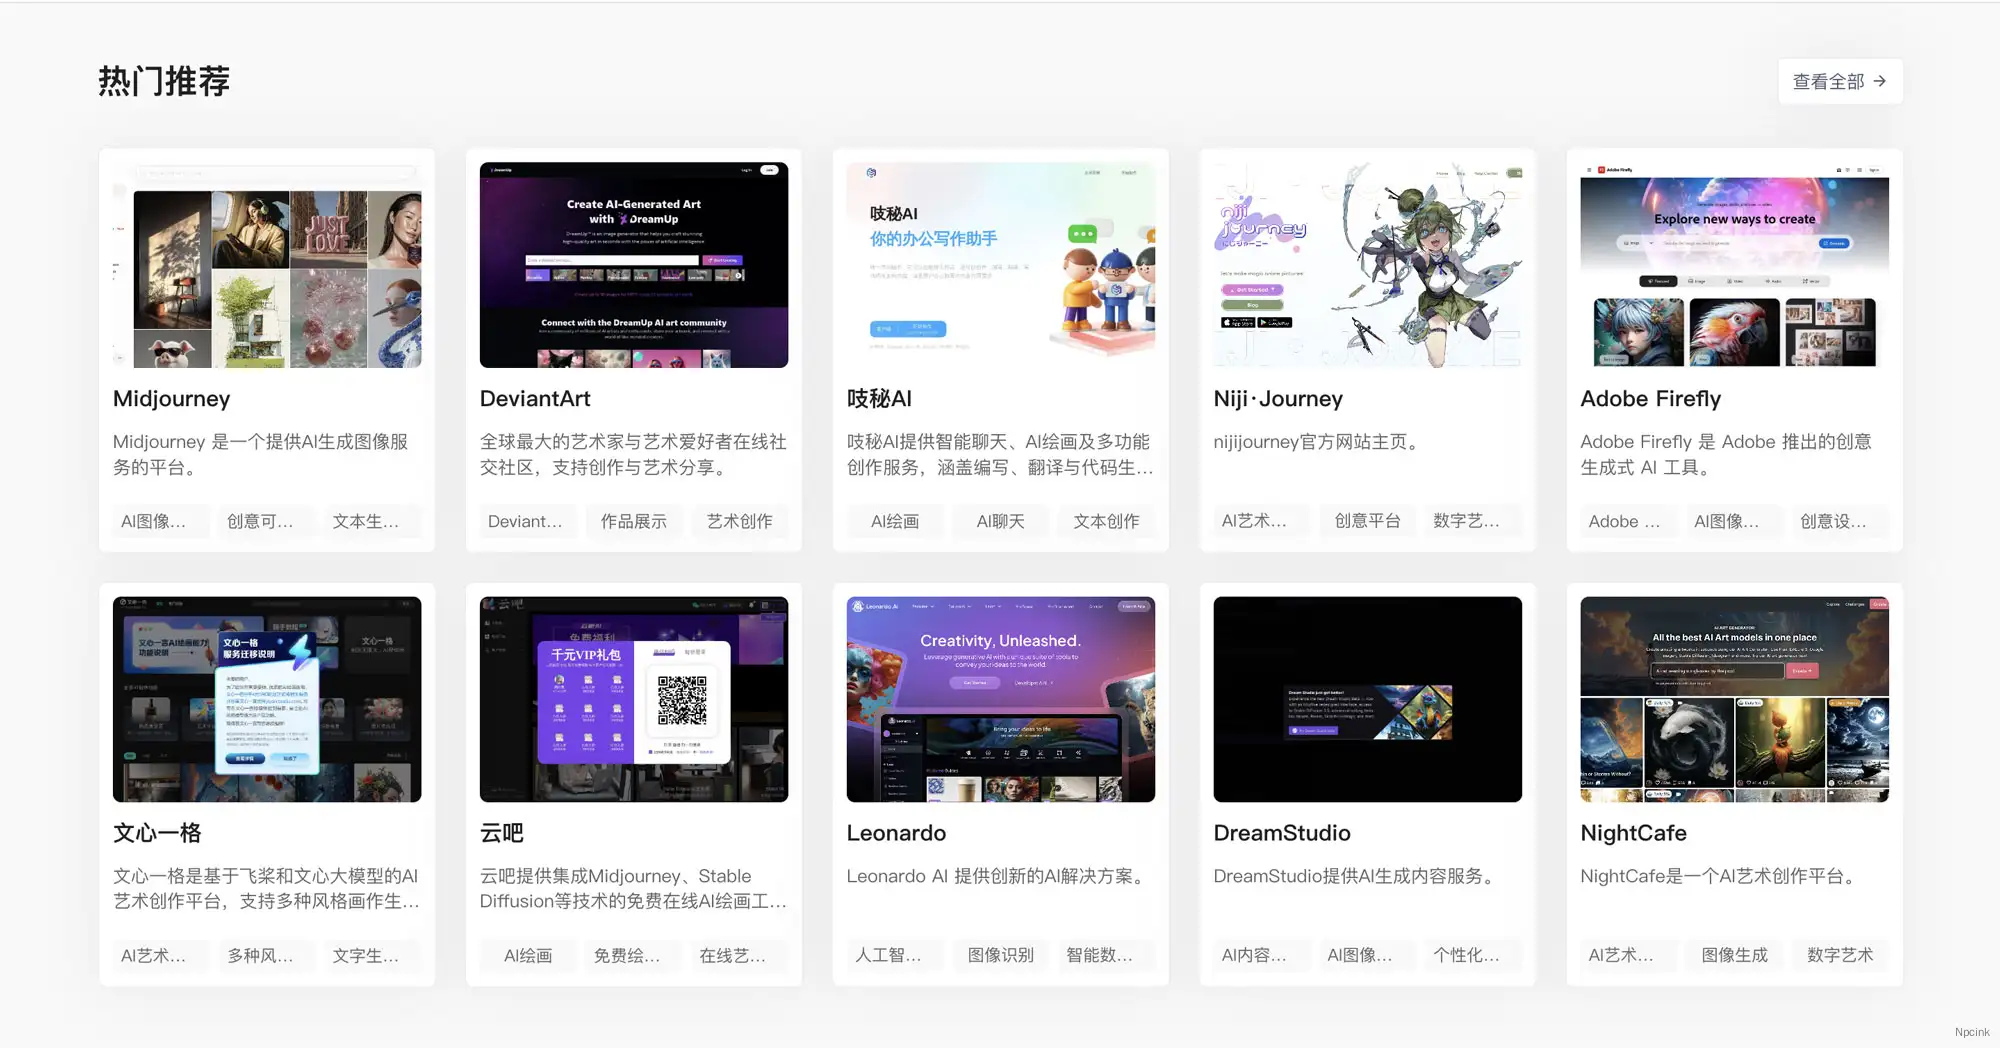点击 DeviantArt 卡片标题
2000x1048 pixels.
535,398
